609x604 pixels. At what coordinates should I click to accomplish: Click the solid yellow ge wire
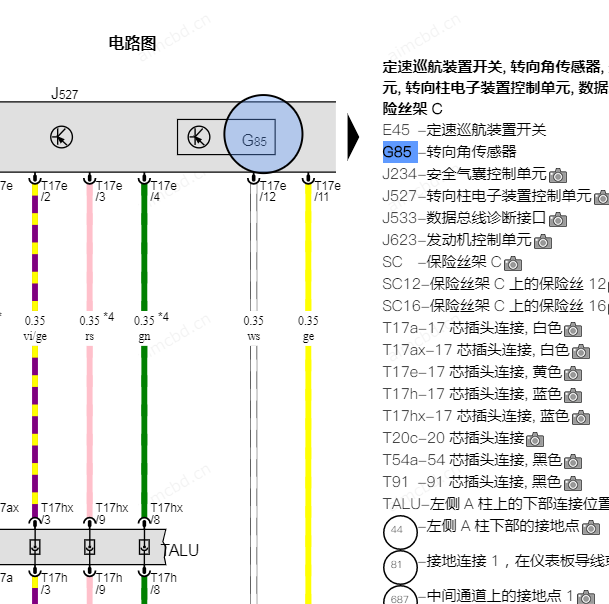click(308, 466)
